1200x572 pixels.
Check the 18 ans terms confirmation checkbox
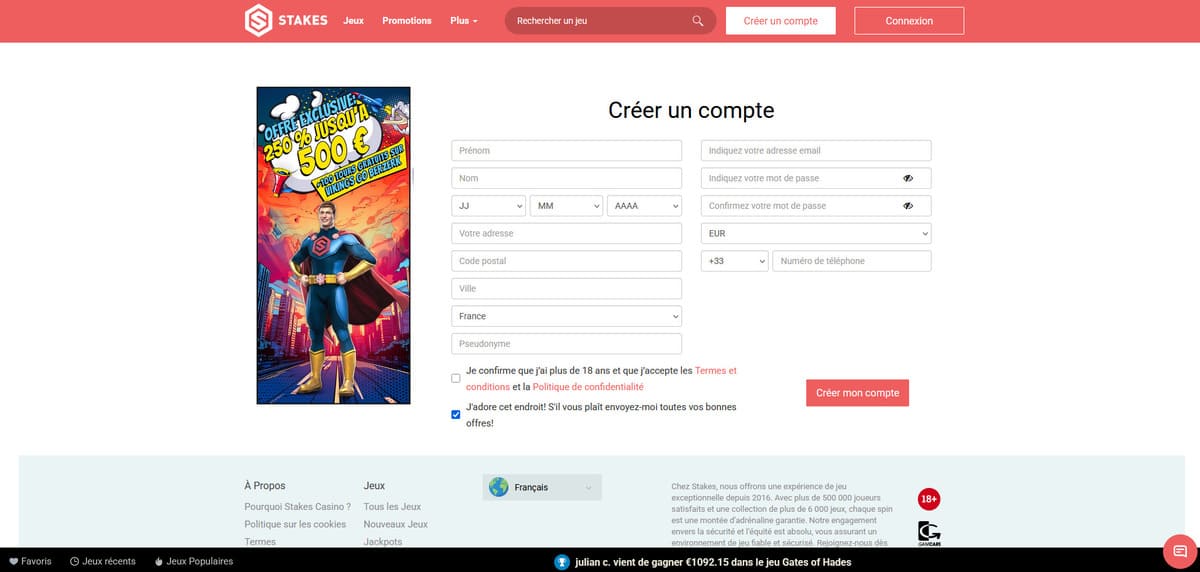coord(456,379)
